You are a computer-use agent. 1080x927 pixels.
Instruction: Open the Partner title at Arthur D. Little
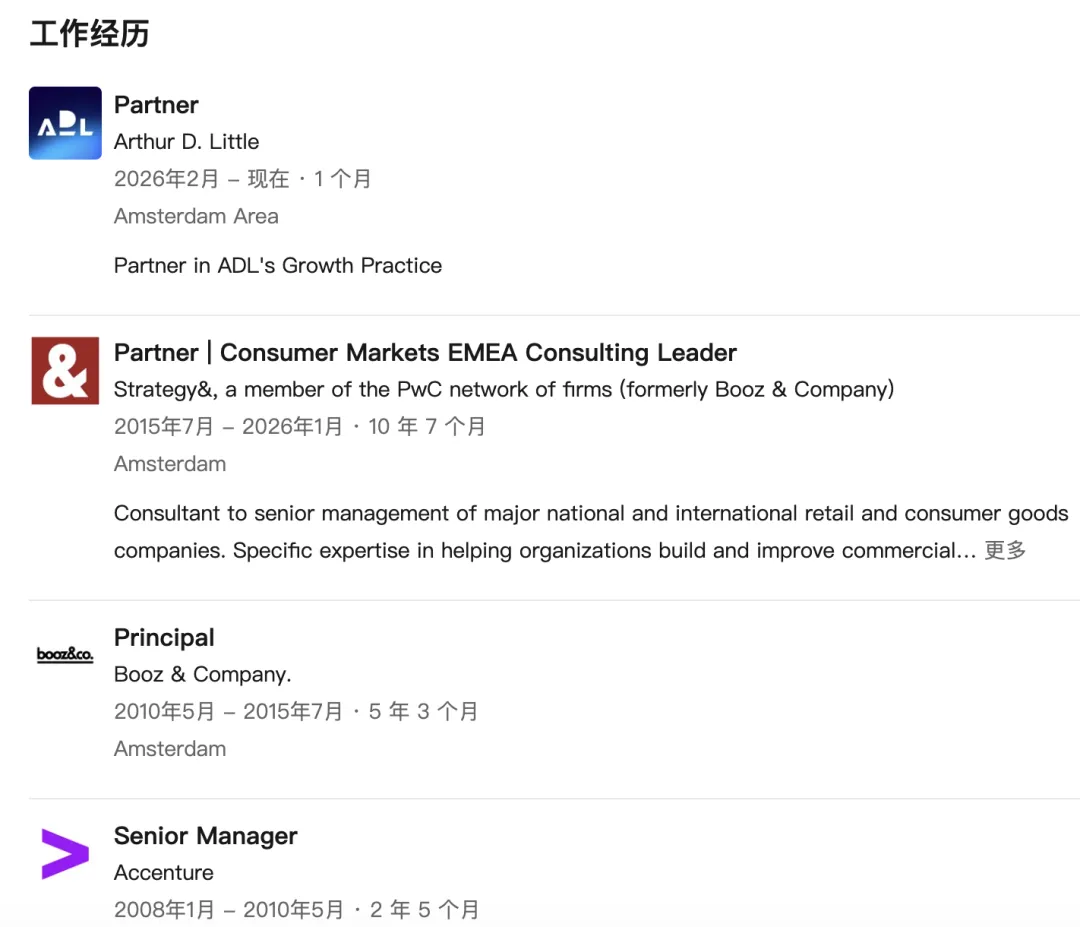156,105
